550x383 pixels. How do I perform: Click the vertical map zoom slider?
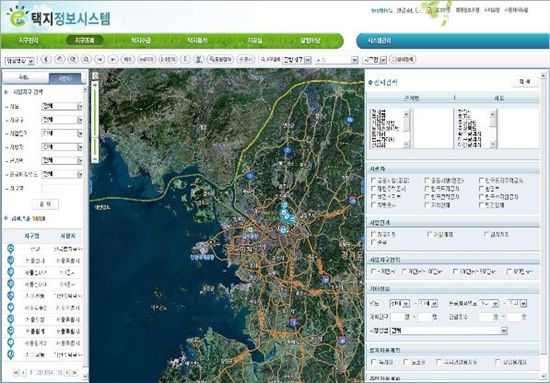click(x=95, y=119)
